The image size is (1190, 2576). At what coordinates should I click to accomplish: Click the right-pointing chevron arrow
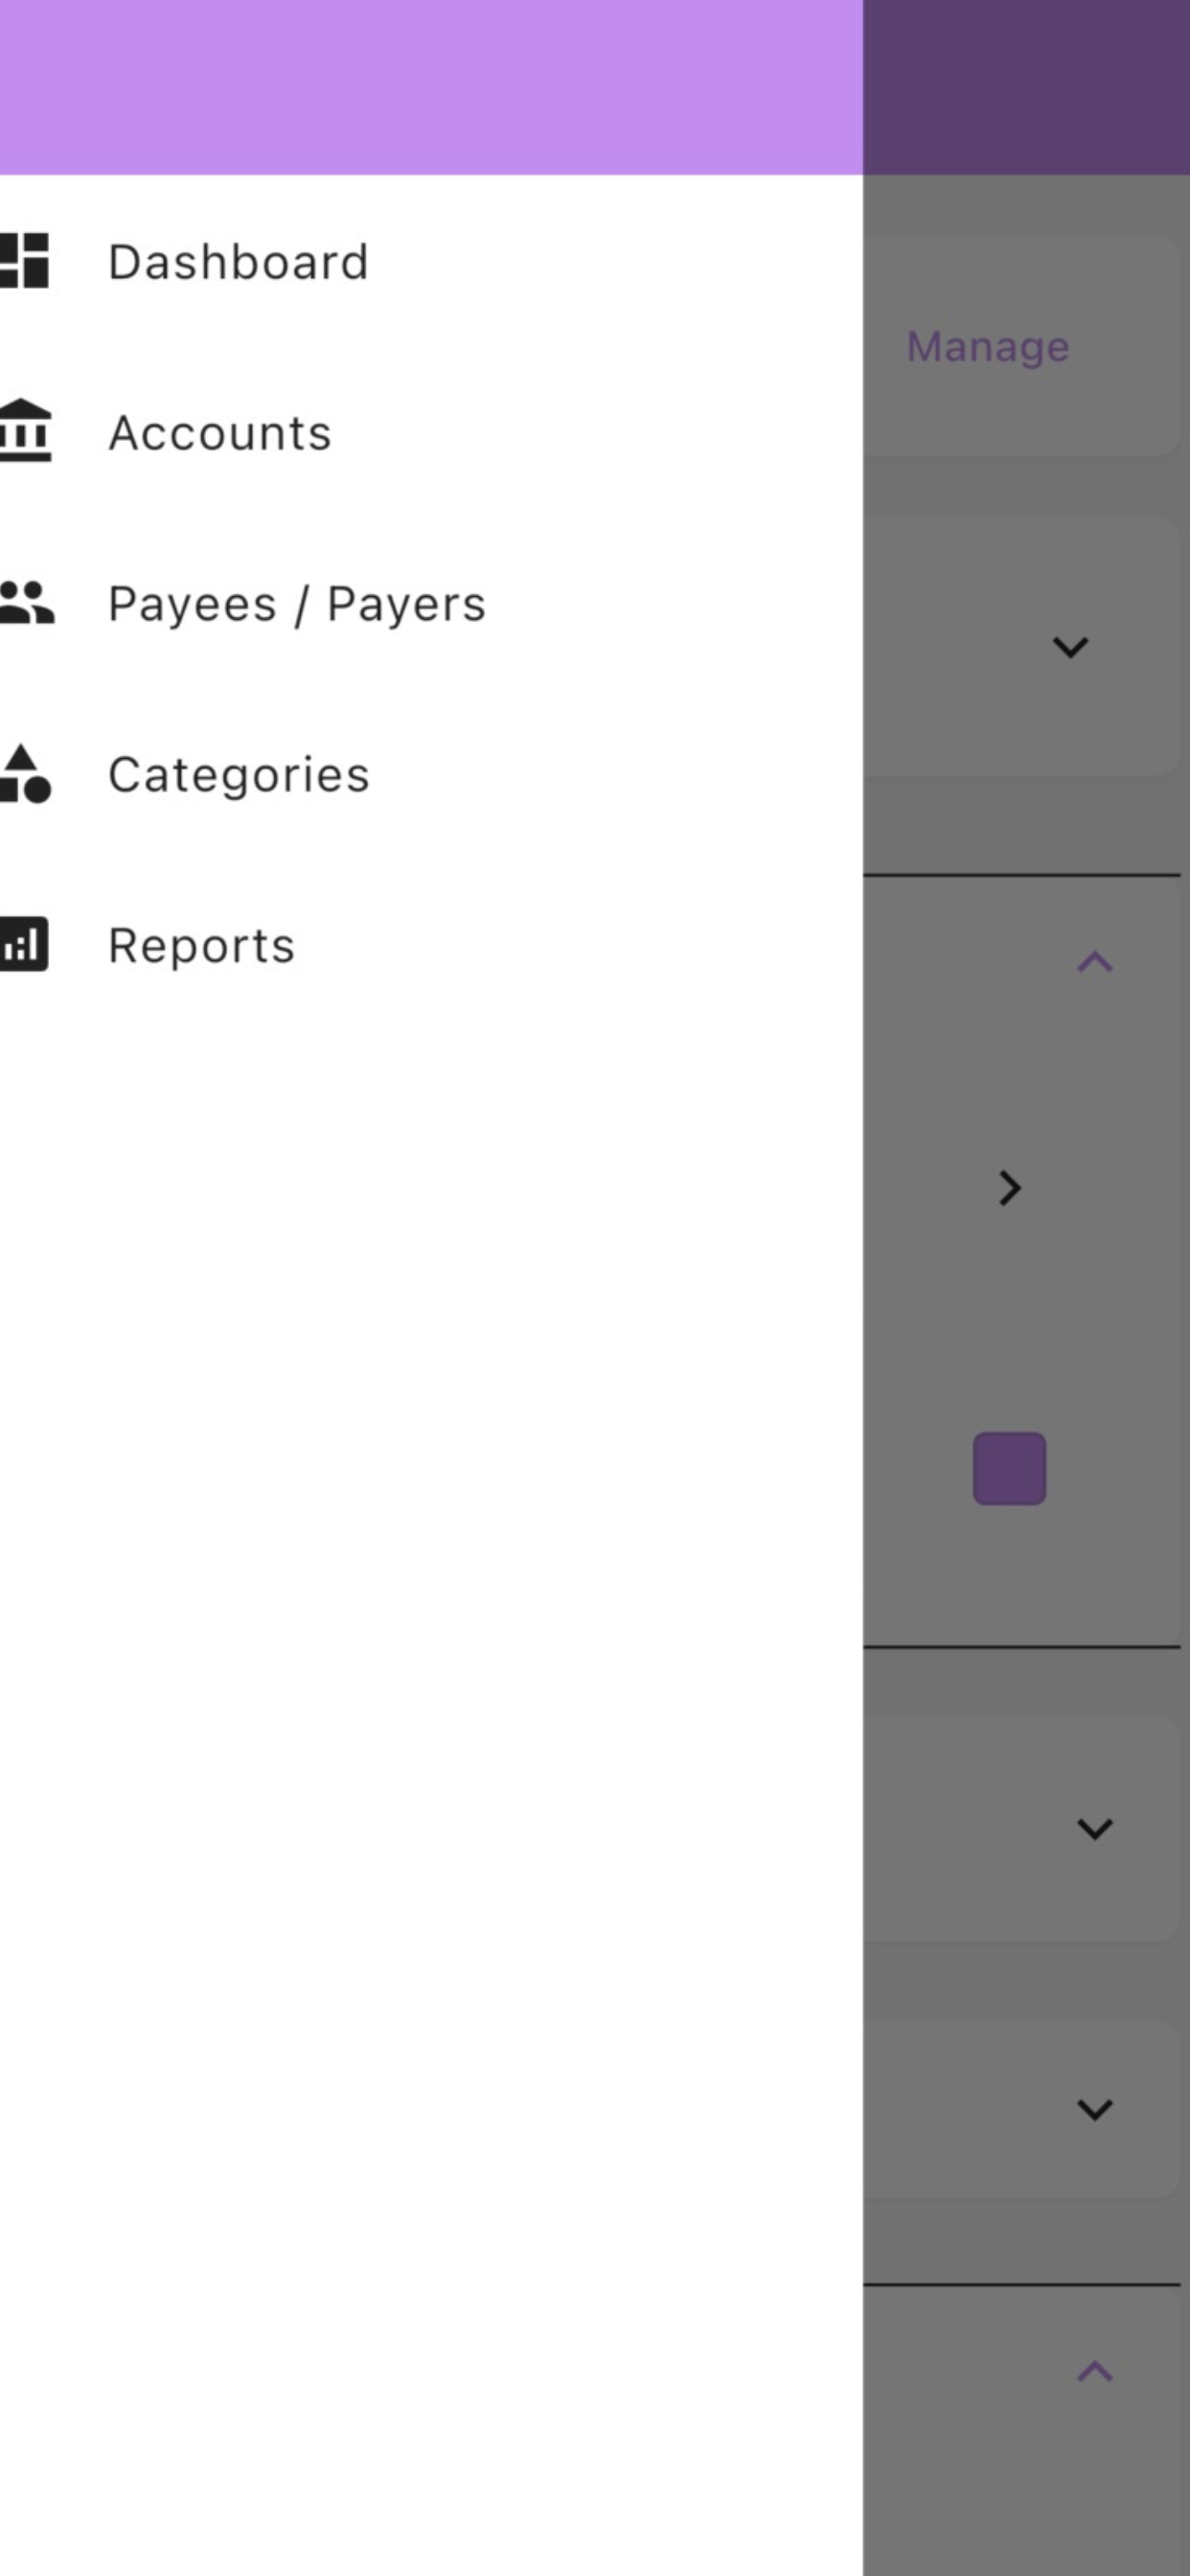[1010, 1188]
